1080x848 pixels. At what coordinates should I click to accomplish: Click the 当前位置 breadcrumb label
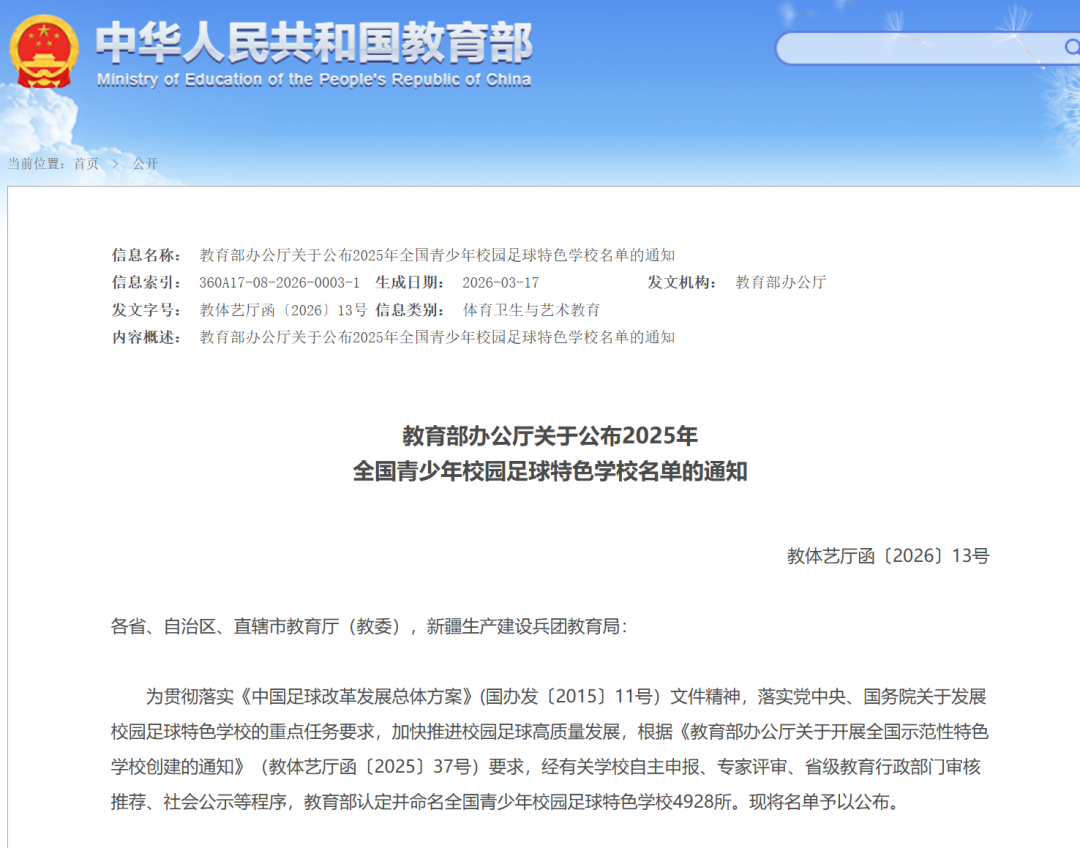pos(38,164)
